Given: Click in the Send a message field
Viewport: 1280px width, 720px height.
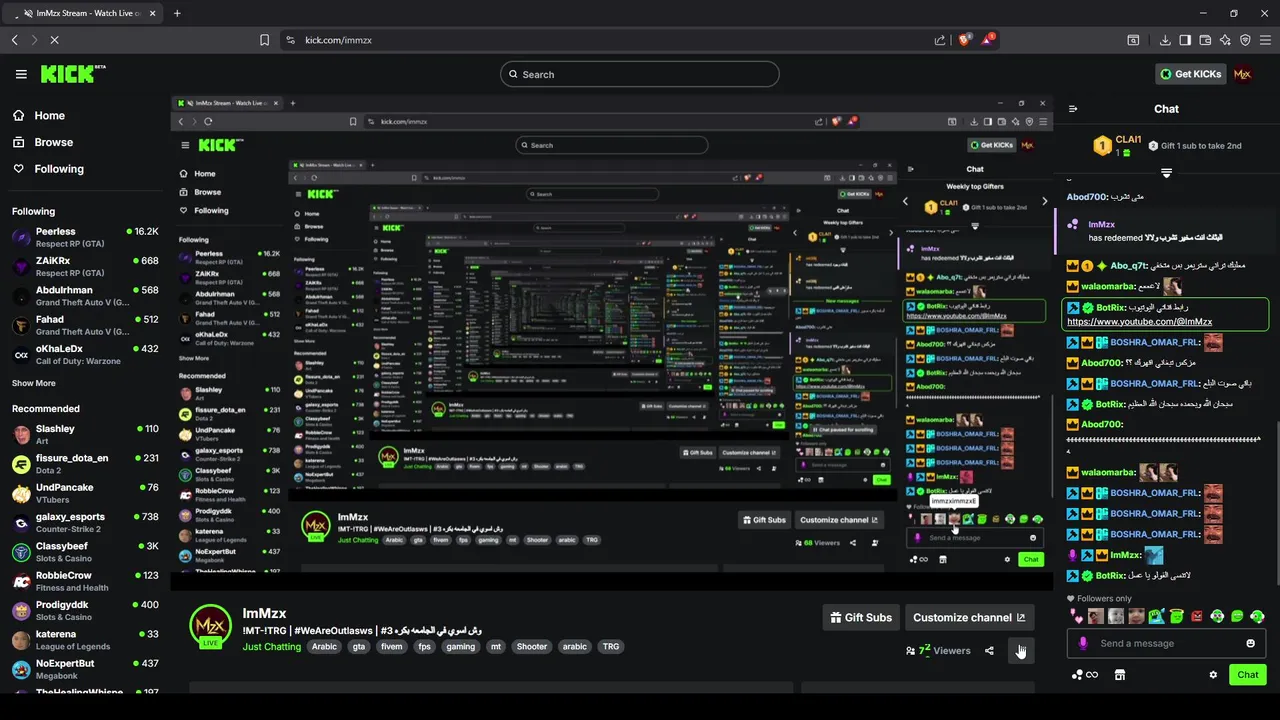Looking at the screenshot, I should click(x=1165, y=643).
